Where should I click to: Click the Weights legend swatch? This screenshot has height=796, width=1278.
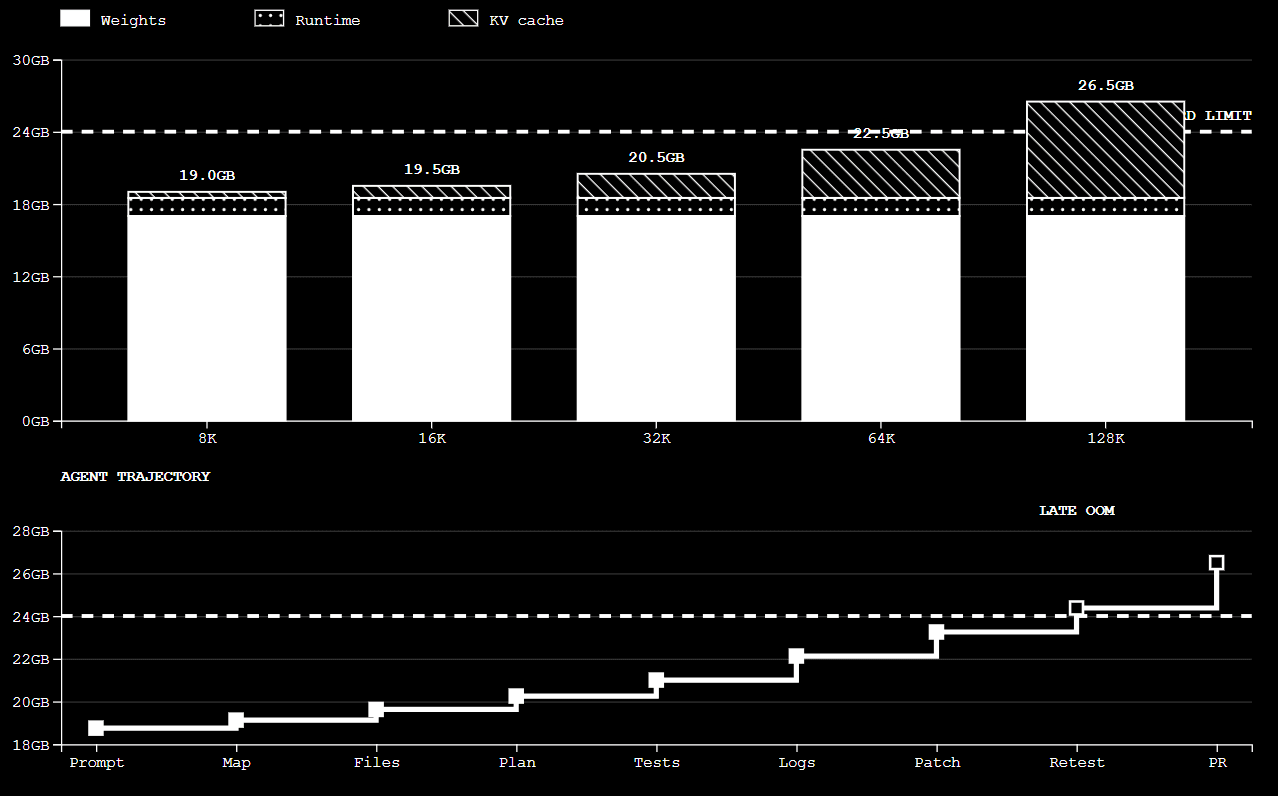click(76, 19)
